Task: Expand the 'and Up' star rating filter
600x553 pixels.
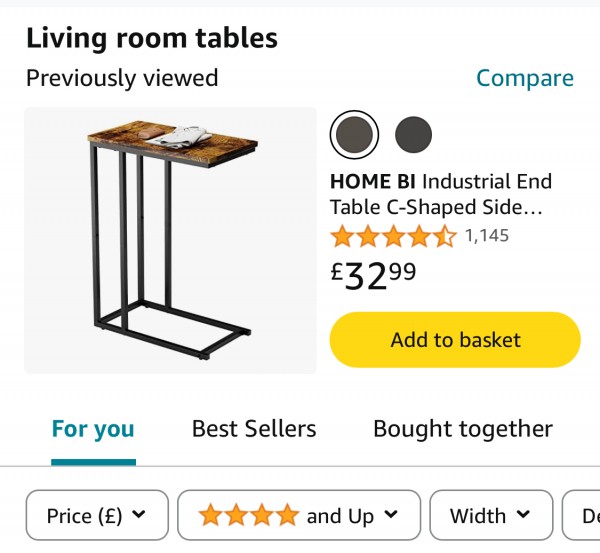Action: click(298, 516)
